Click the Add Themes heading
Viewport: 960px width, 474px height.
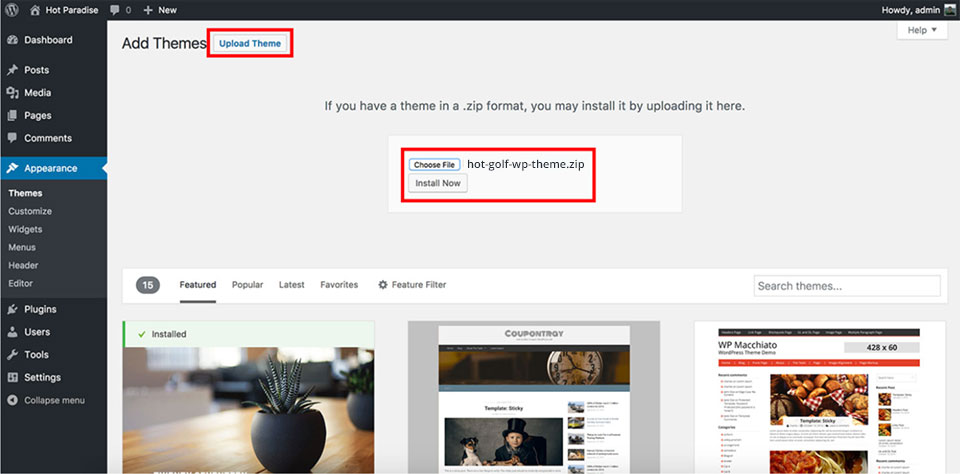164,43
